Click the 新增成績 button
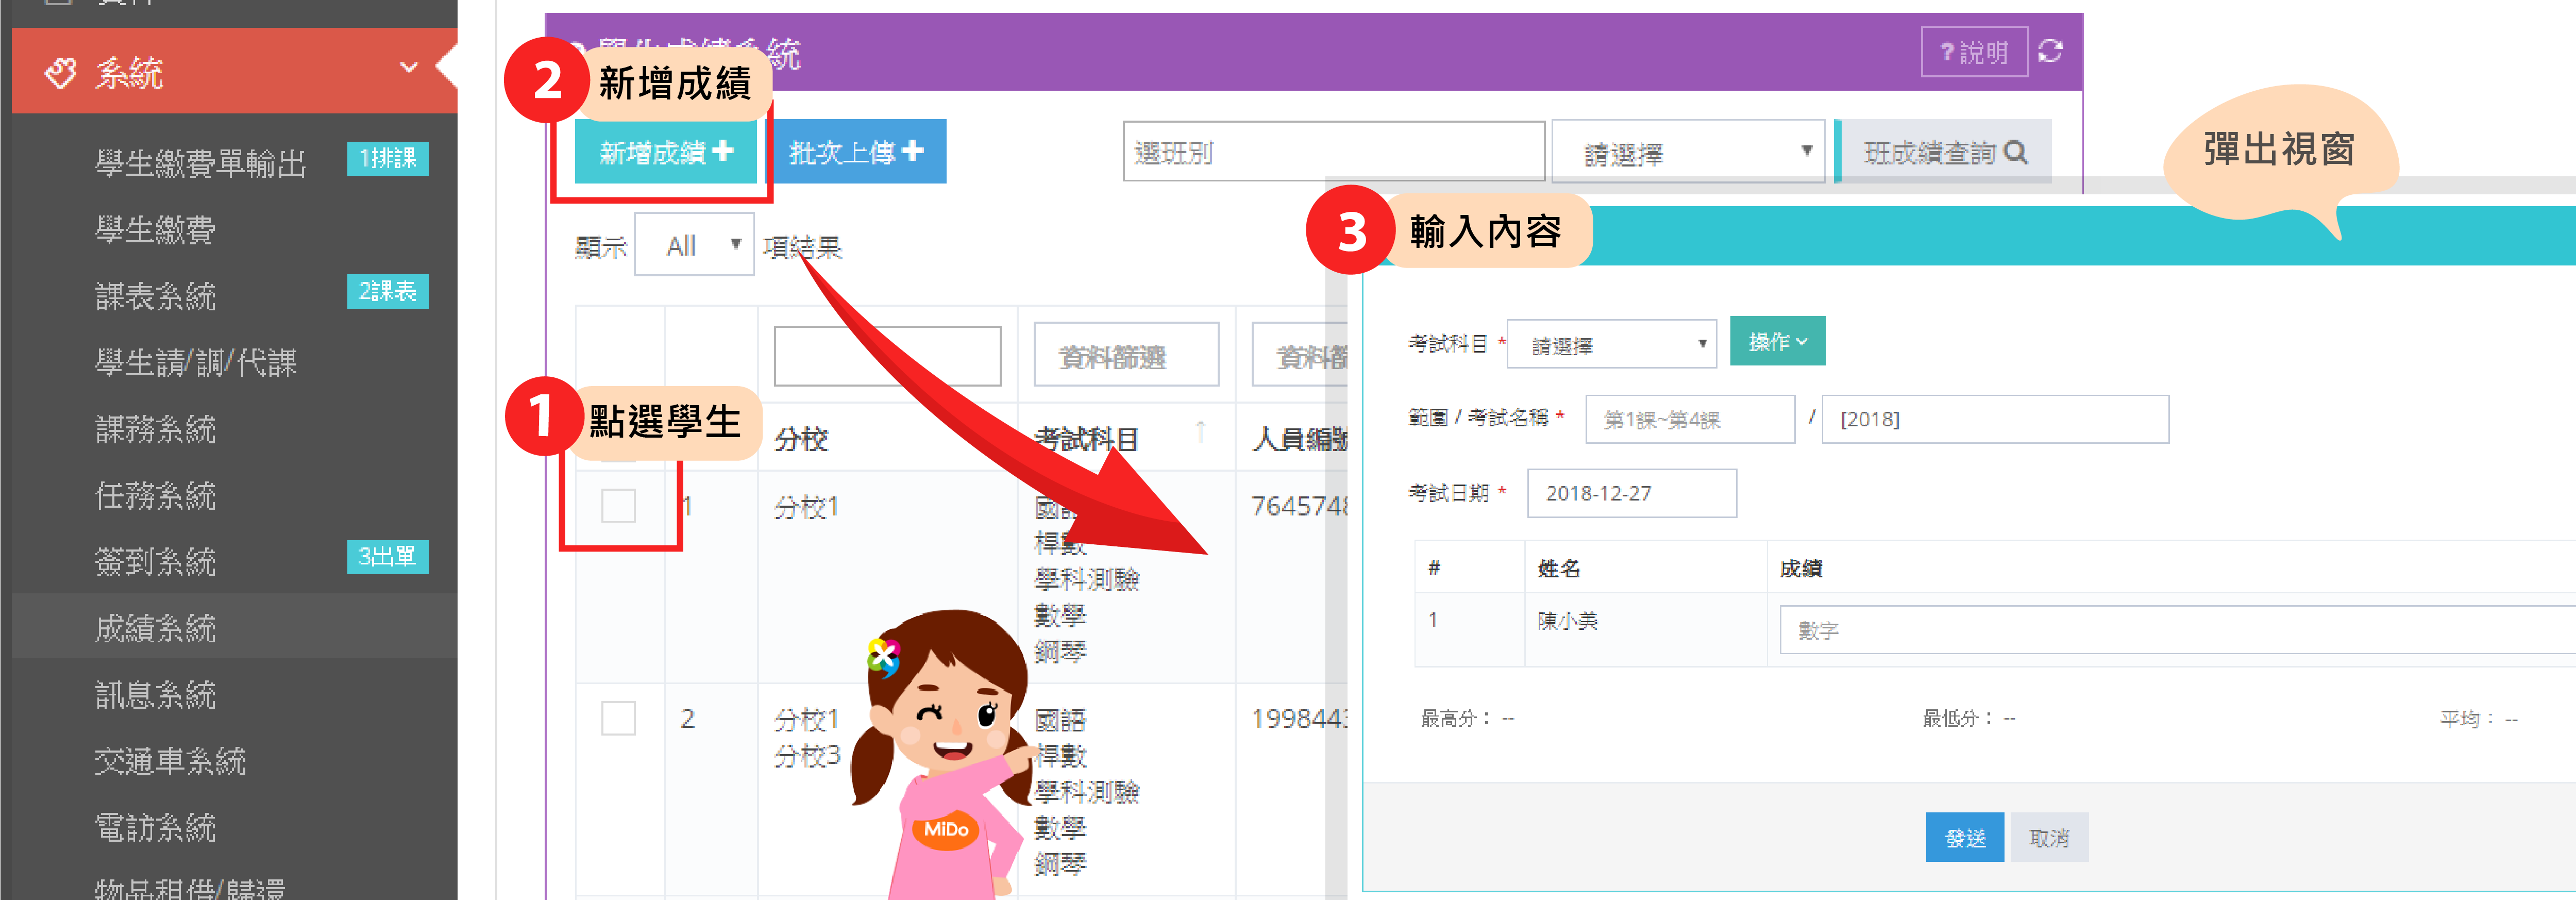This screenshot has height=900, width=2576. tap(665, 152)
